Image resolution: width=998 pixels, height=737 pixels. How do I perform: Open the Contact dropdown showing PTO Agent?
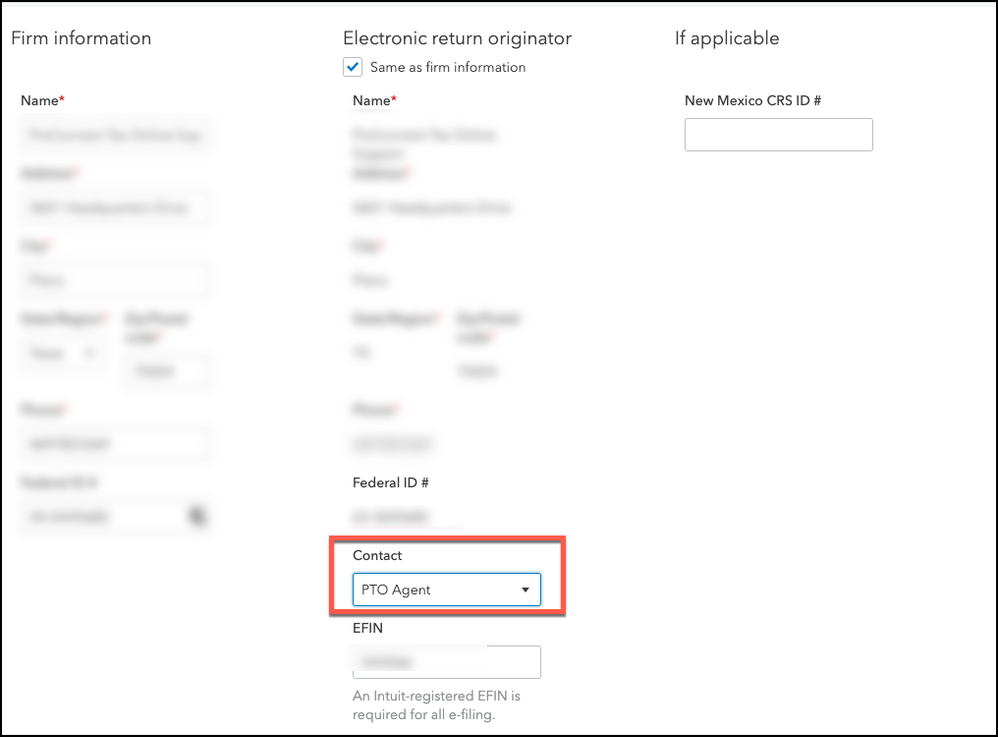click(x=446, y=590)
